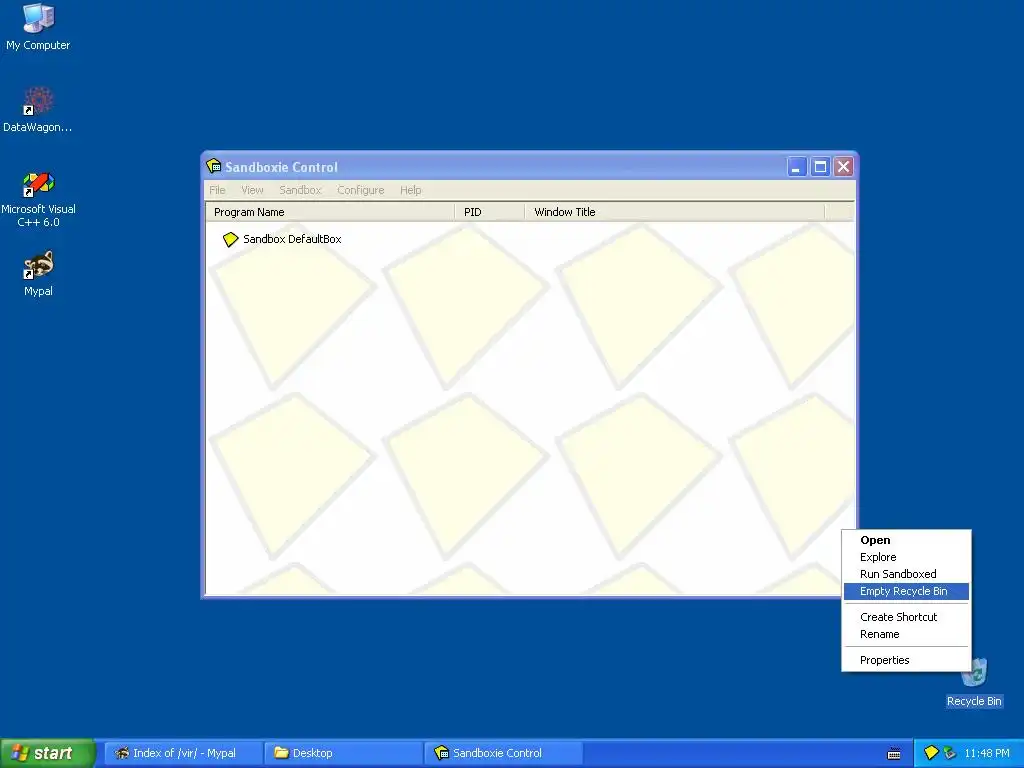Open the Windows start button
Screen dimensions: 1024x768
point(48,753)
